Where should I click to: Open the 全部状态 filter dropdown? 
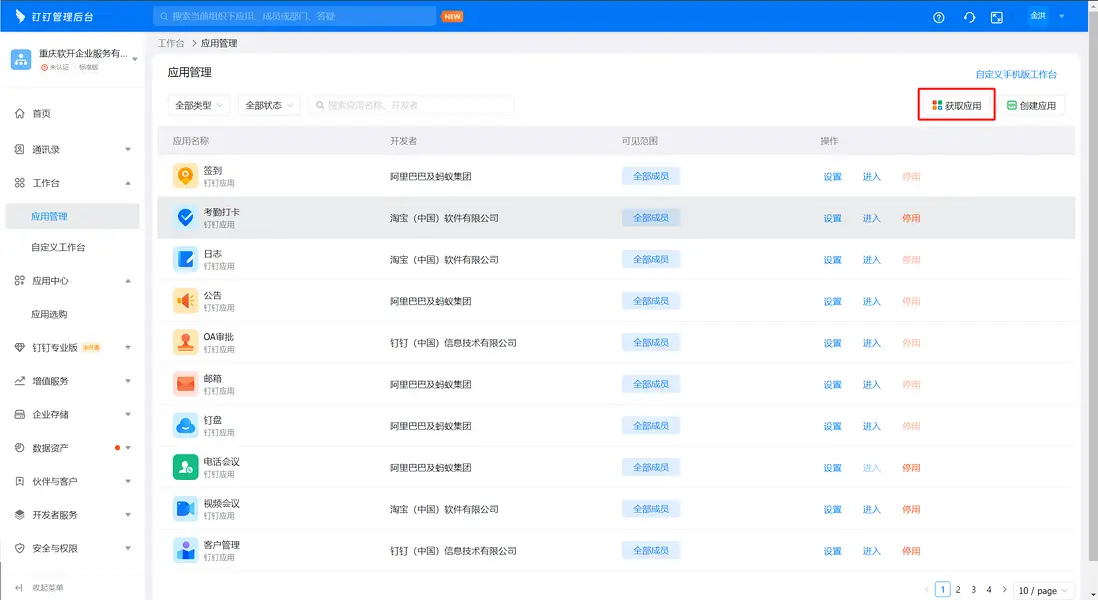click(x=269, y=105)
